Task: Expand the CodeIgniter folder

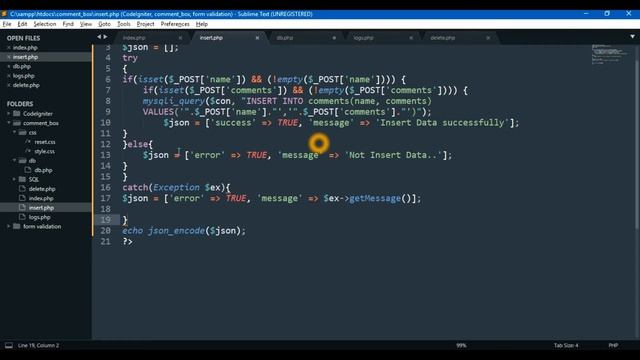Action: pos(8,113)
